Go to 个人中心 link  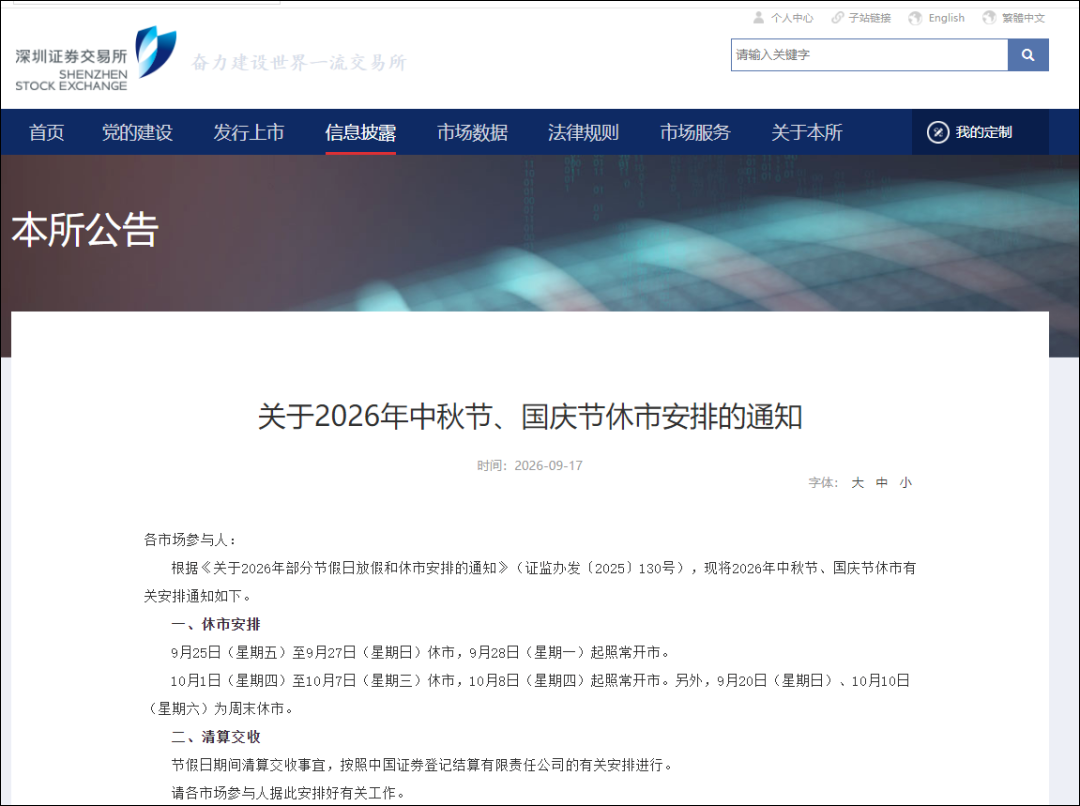tap(792, 18)
